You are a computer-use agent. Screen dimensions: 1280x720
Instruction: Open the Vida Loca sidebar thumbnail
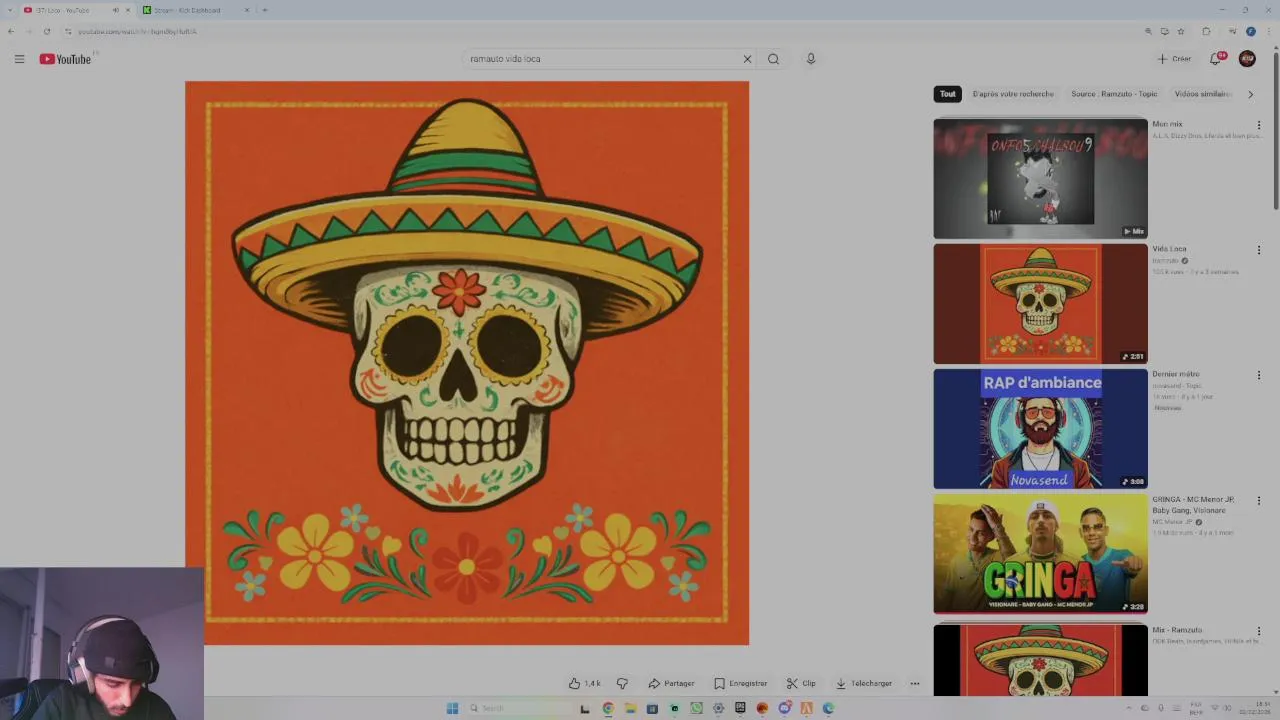1040,304
